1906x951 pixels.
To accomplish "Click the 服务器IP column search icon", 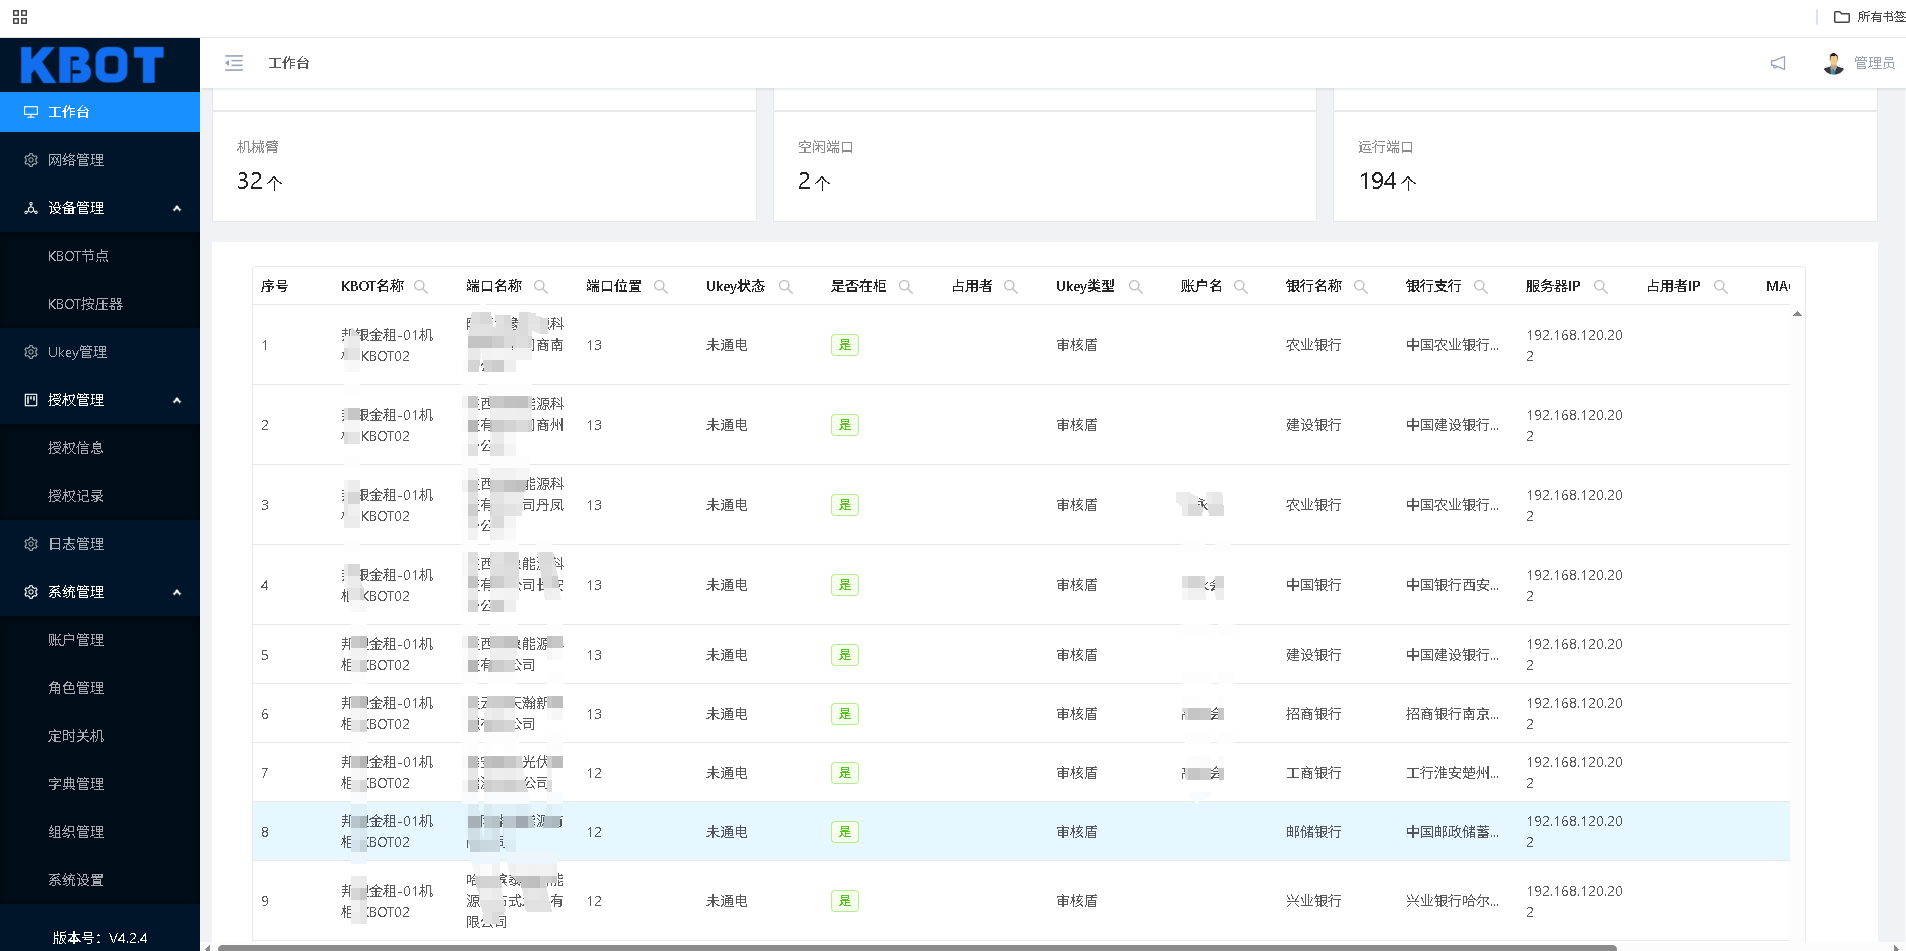I will tap(1601, 287).
